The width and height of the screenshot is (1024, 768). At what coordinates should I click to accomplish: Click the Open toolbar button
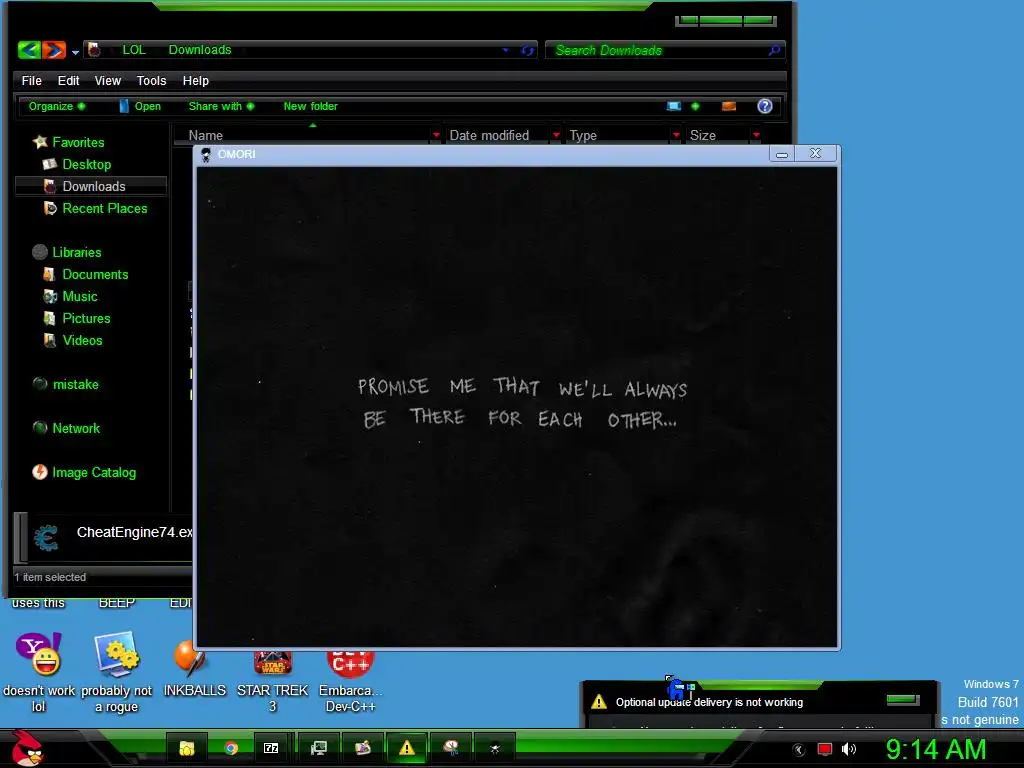tap(140, 106)
